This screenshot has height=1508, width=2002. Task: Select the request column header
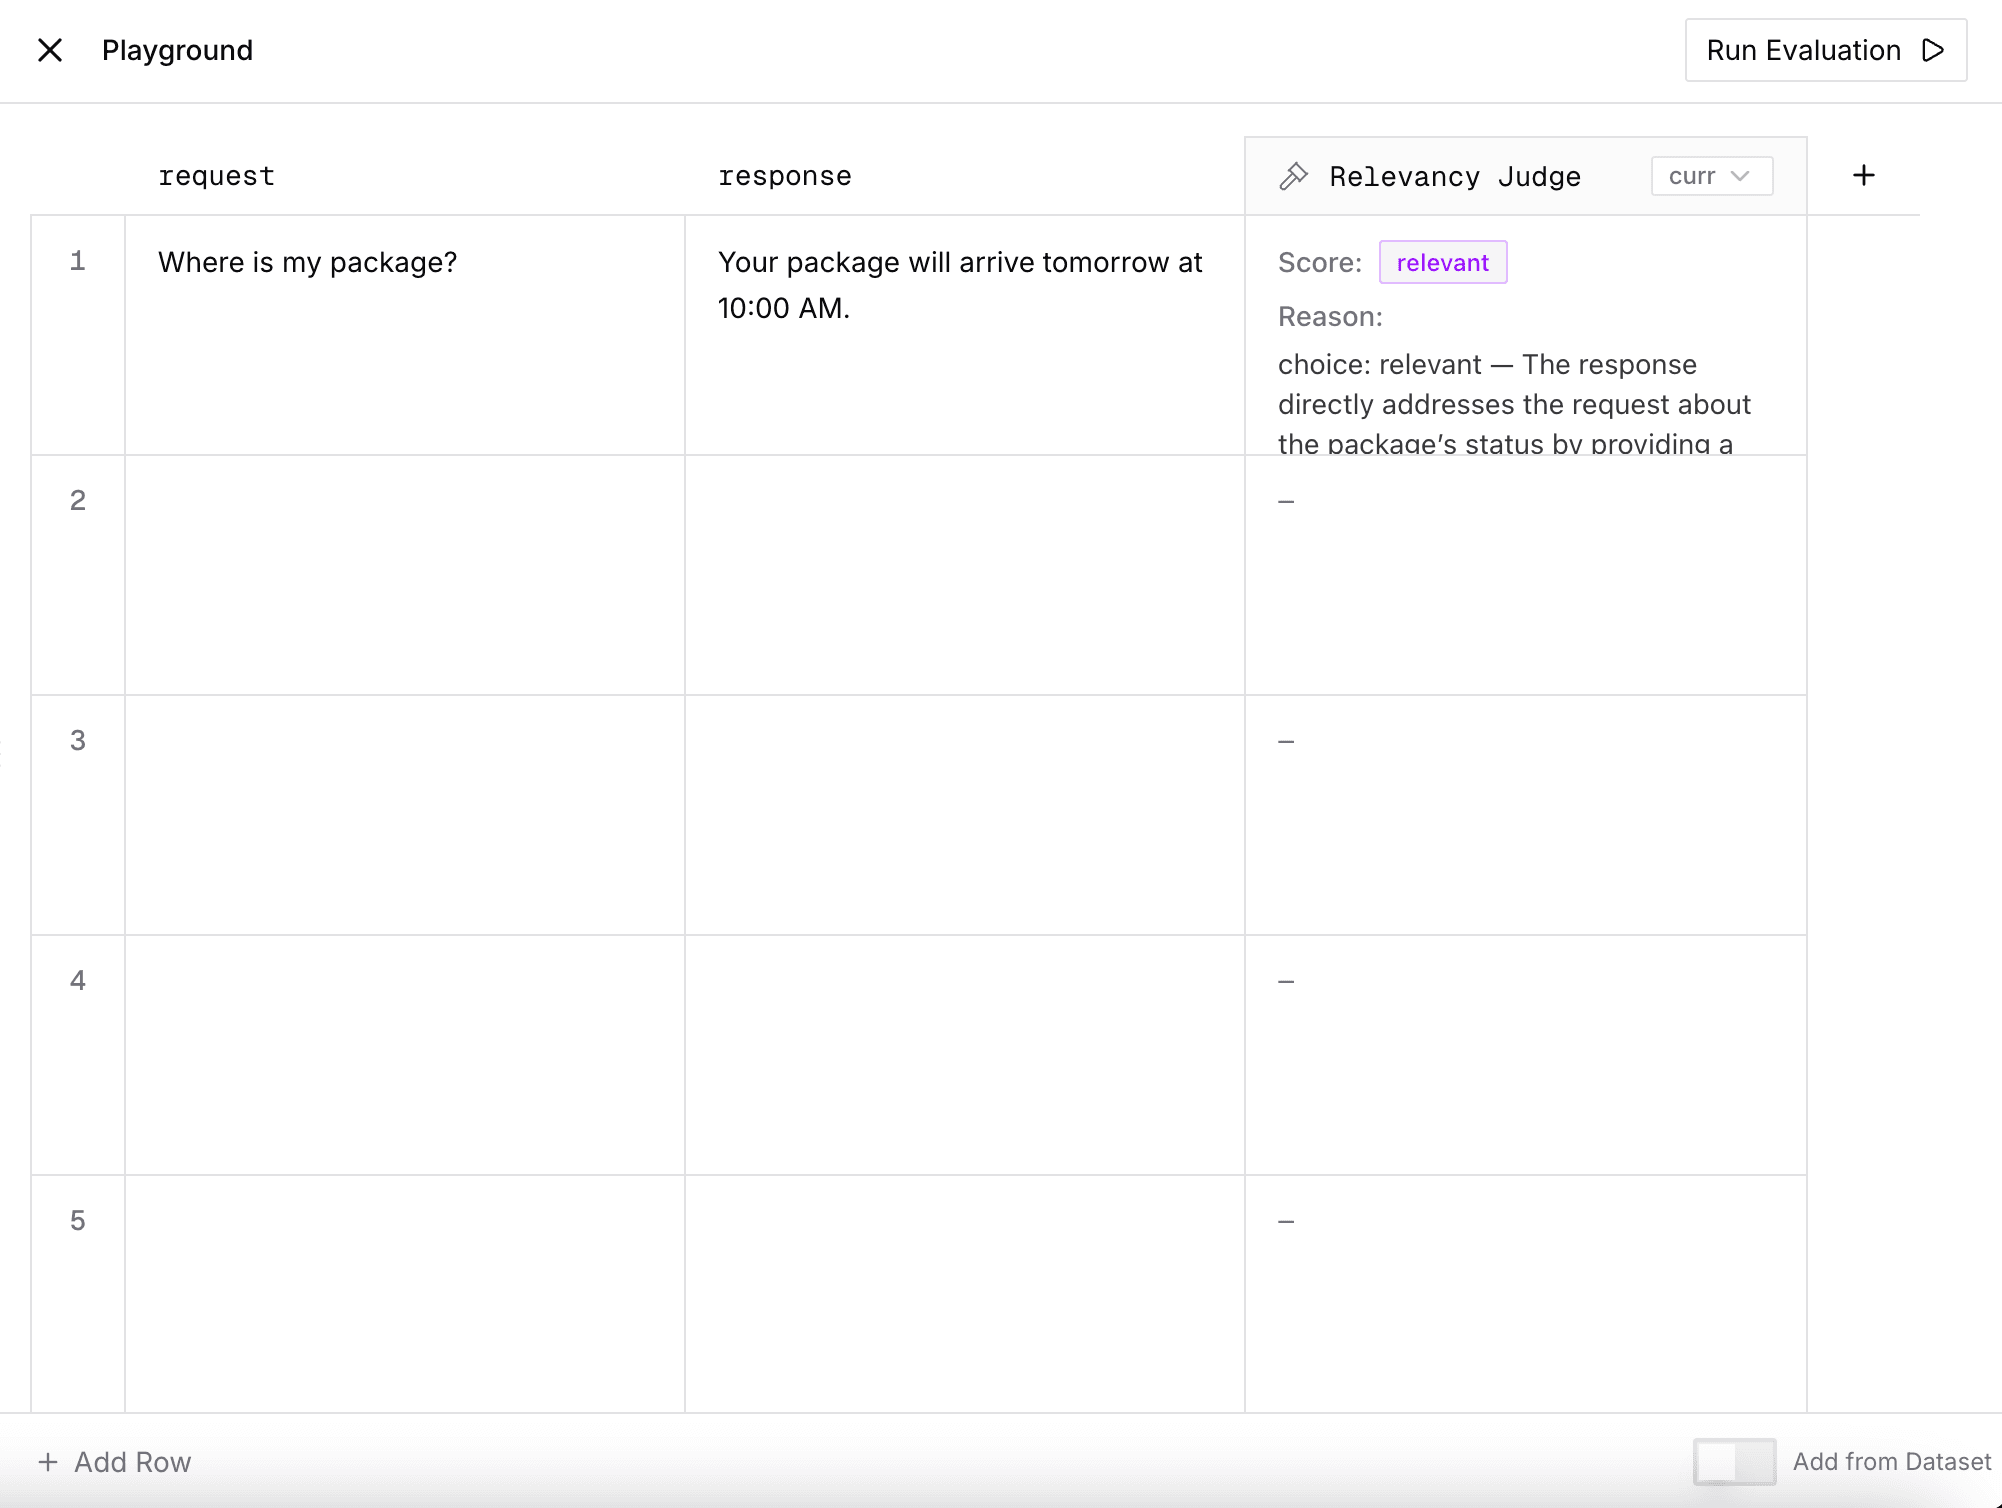click(x=216, y=177)
